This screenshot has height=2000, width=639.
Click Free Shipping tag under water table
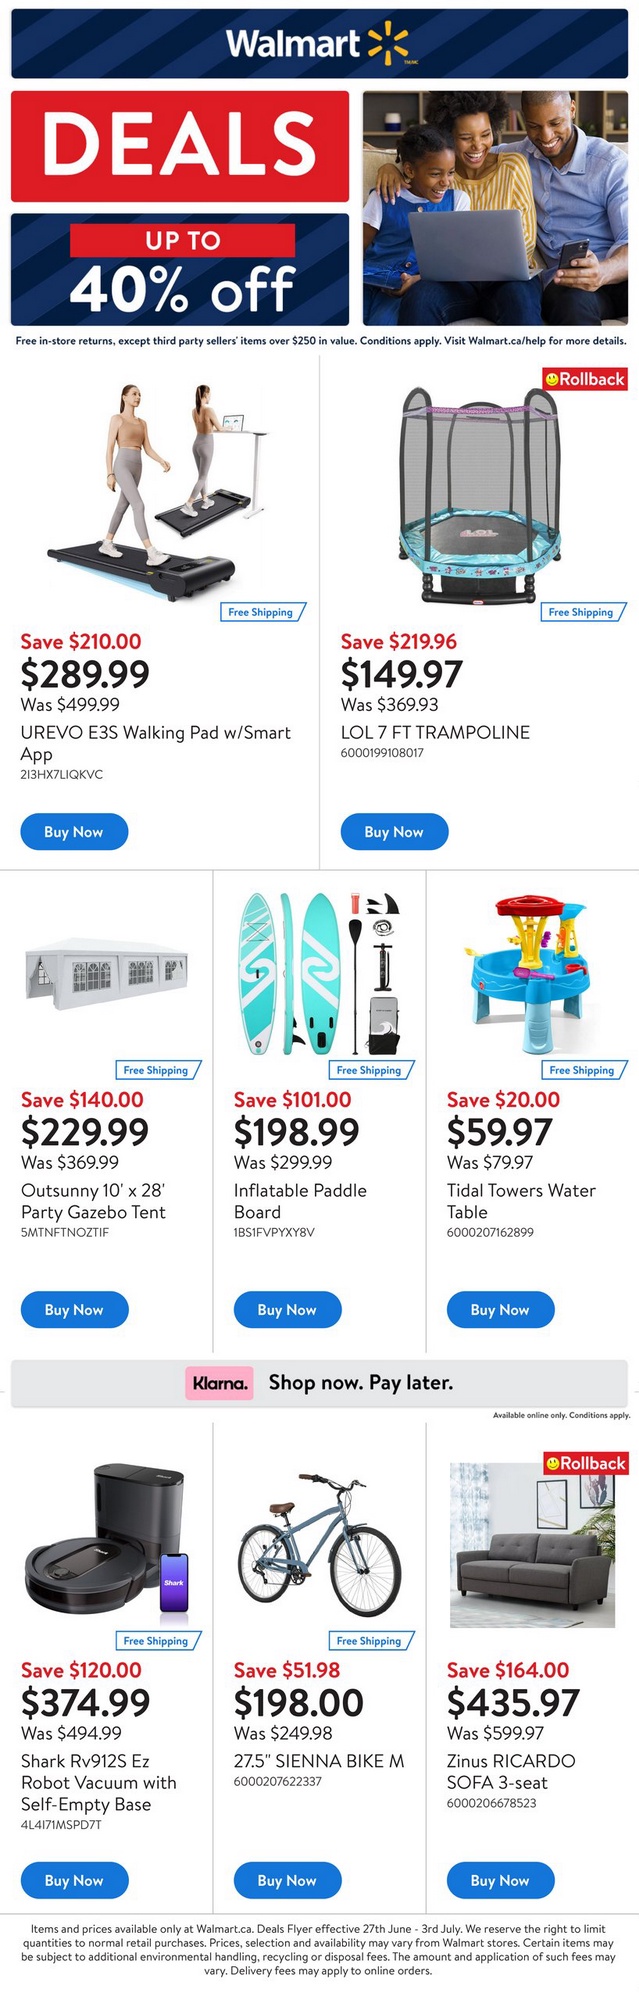(582, 1070)
